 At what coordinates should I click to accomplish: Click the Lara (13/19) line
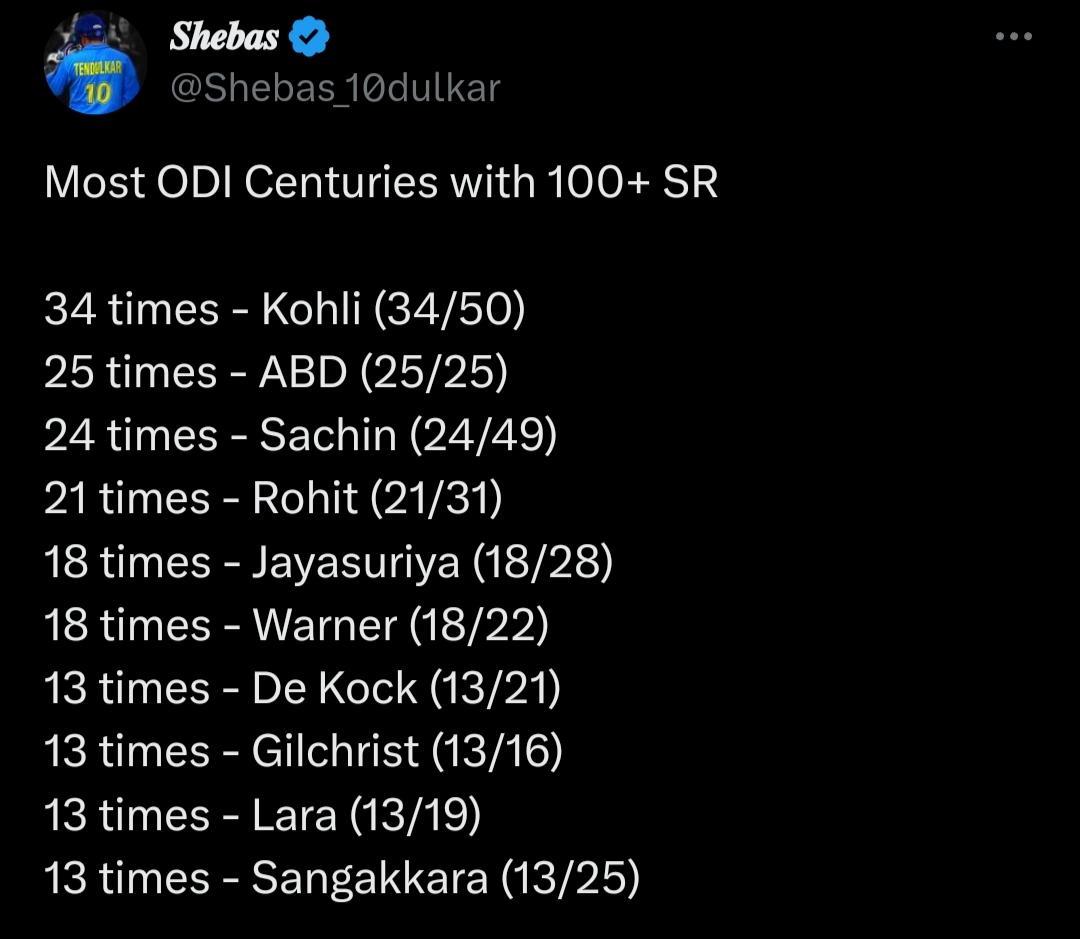[262, 815]
